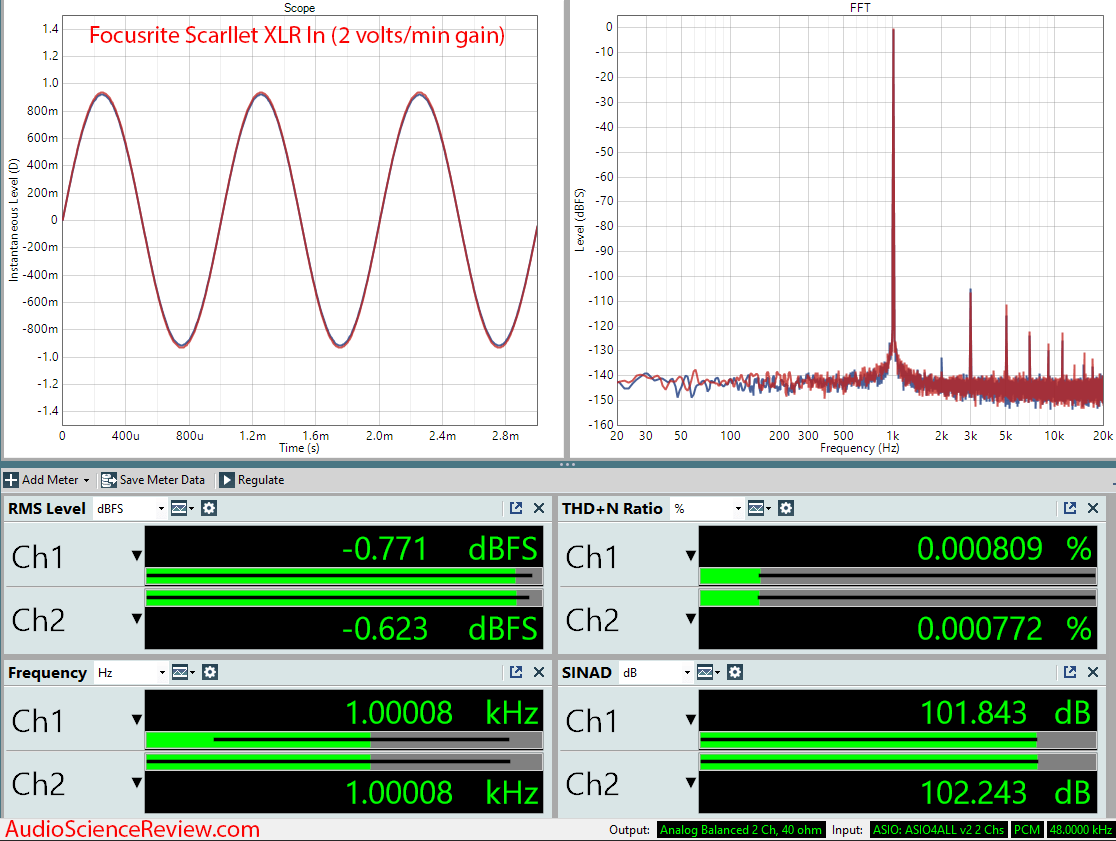The width and height of the screenshot is (1116, 841).
Task: Open the THD+N Ratio graph view icon
Action: (x=759, y=508)
